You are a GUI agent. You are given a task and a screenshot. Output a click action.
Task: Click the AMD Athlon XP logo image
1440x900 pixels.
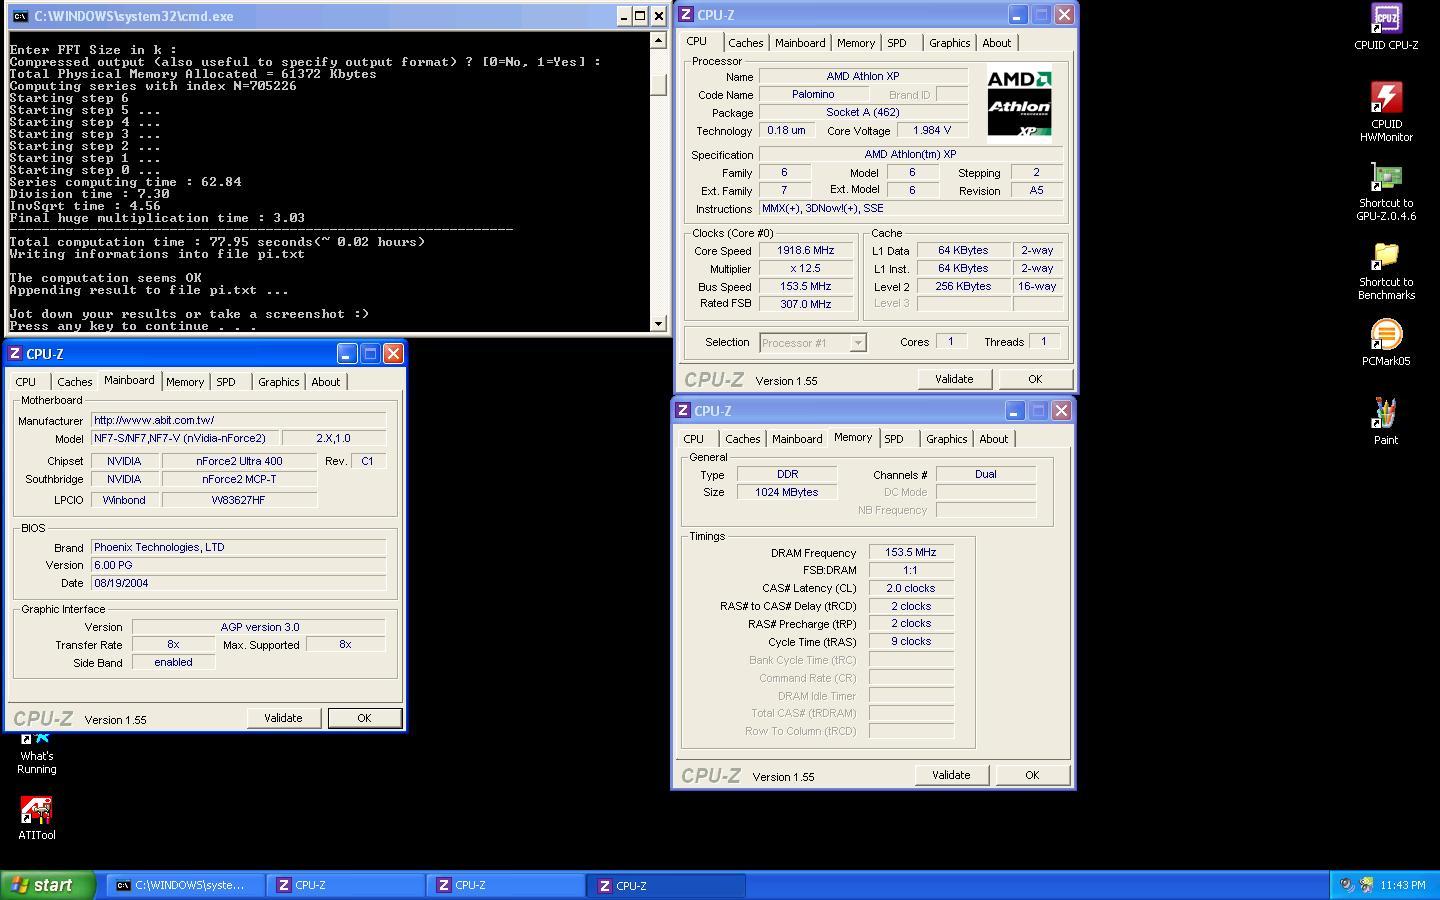point(1019,106)
